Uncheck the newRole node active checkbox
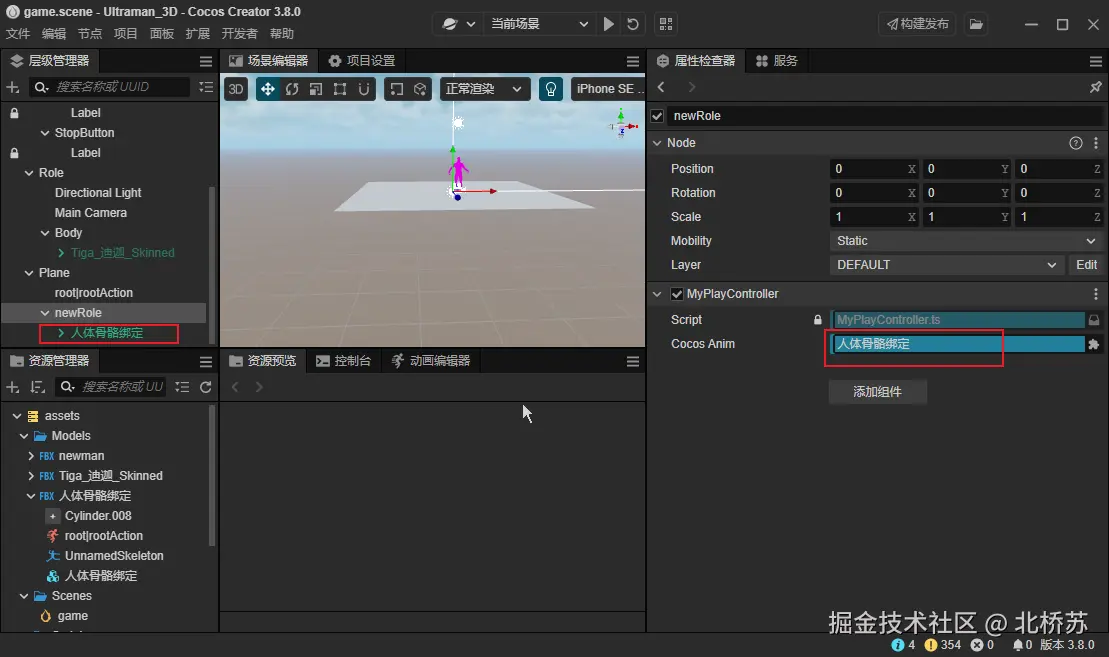The image size is (1109, 657). click(x=658, y=116)
